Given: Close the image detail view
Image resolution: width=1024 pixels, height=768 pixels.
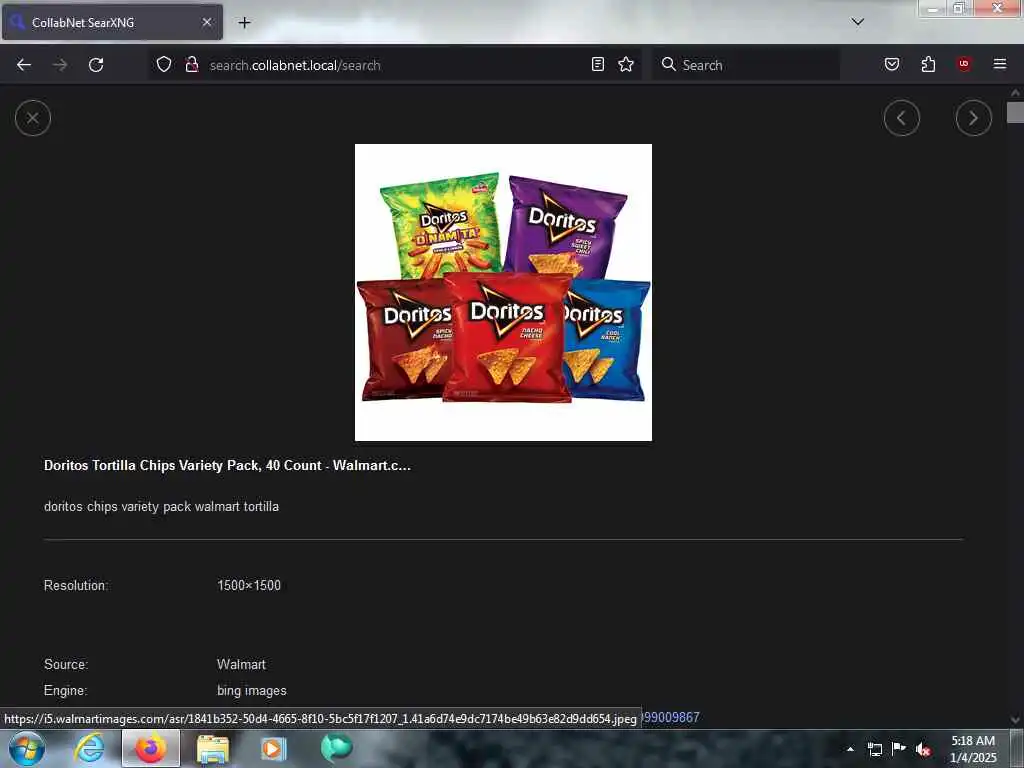Looking at the screenshot, I should pos(33,118).
